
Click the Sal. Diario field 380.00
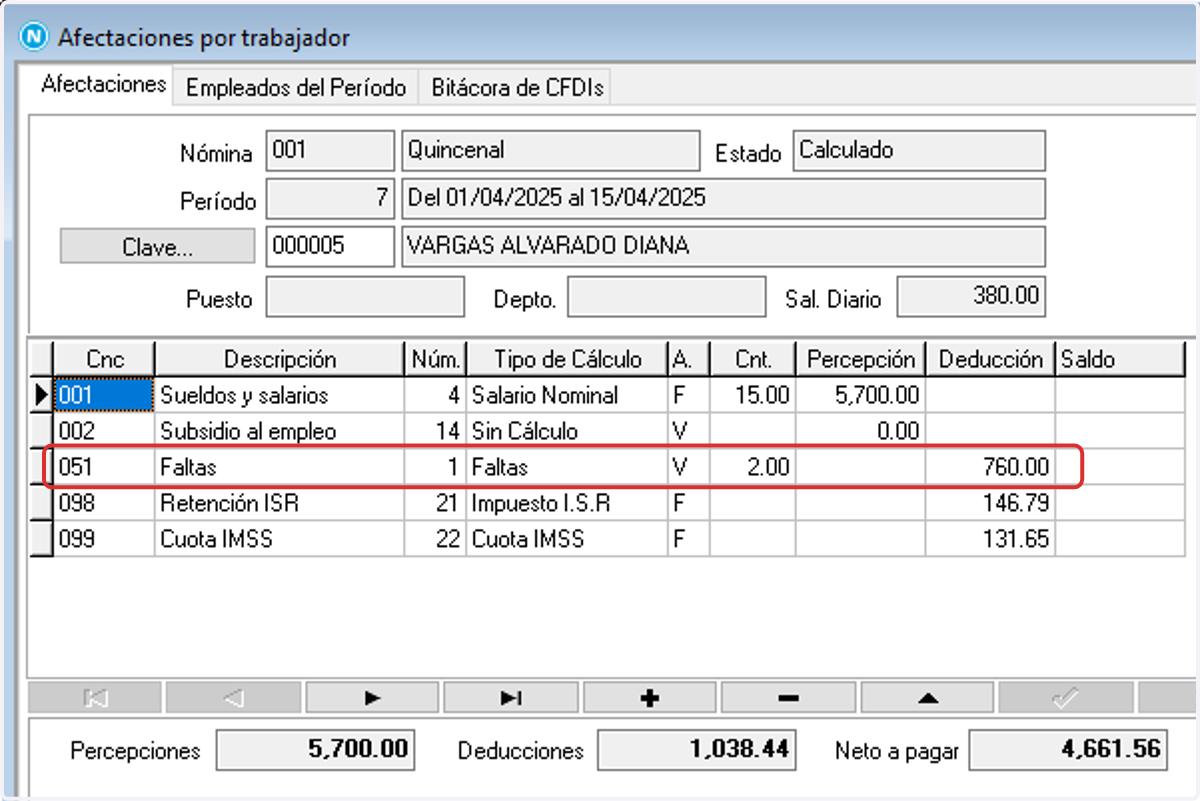tap(972, 297)
